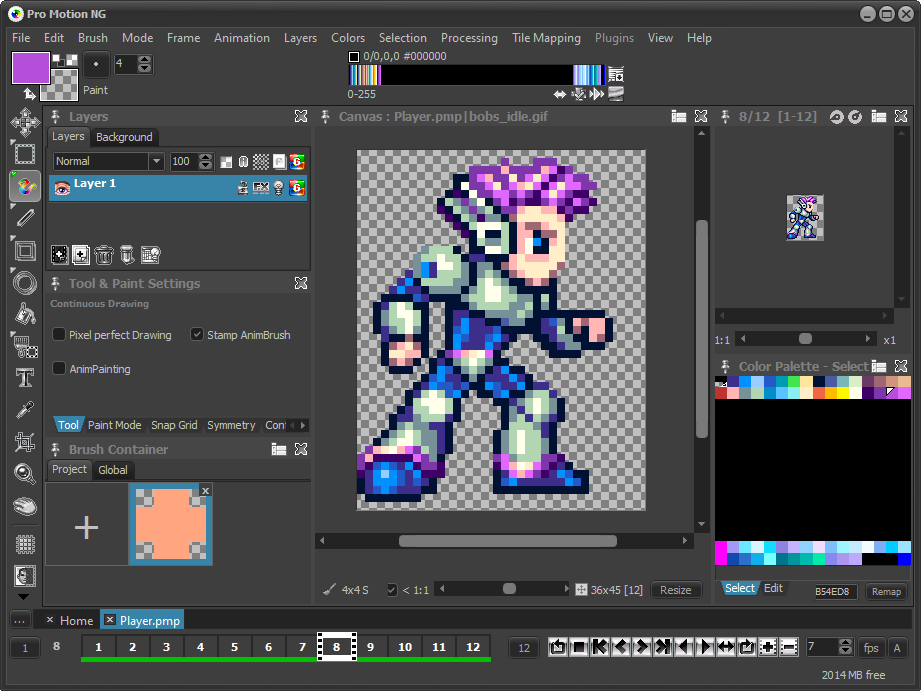Toggle loop playback button

[x=747, y=648]
